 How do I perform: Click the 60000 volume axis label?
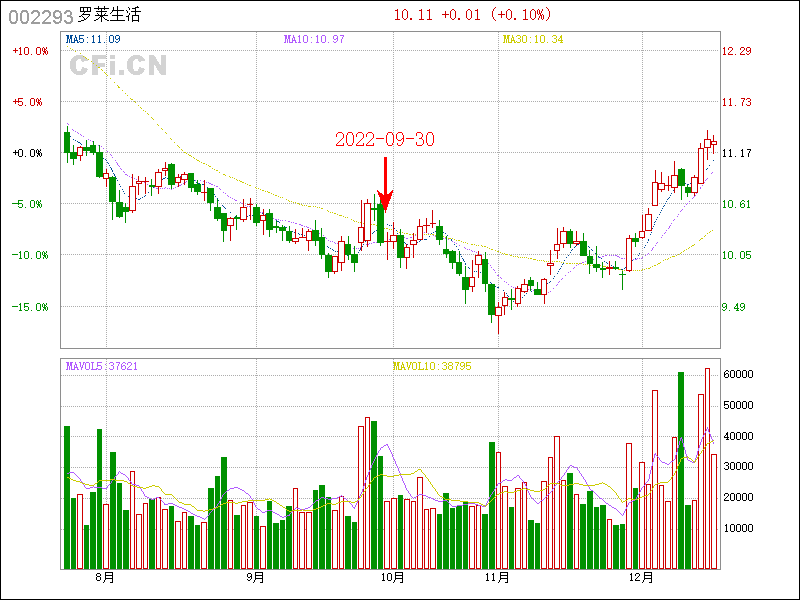click(x=739, y=374)
